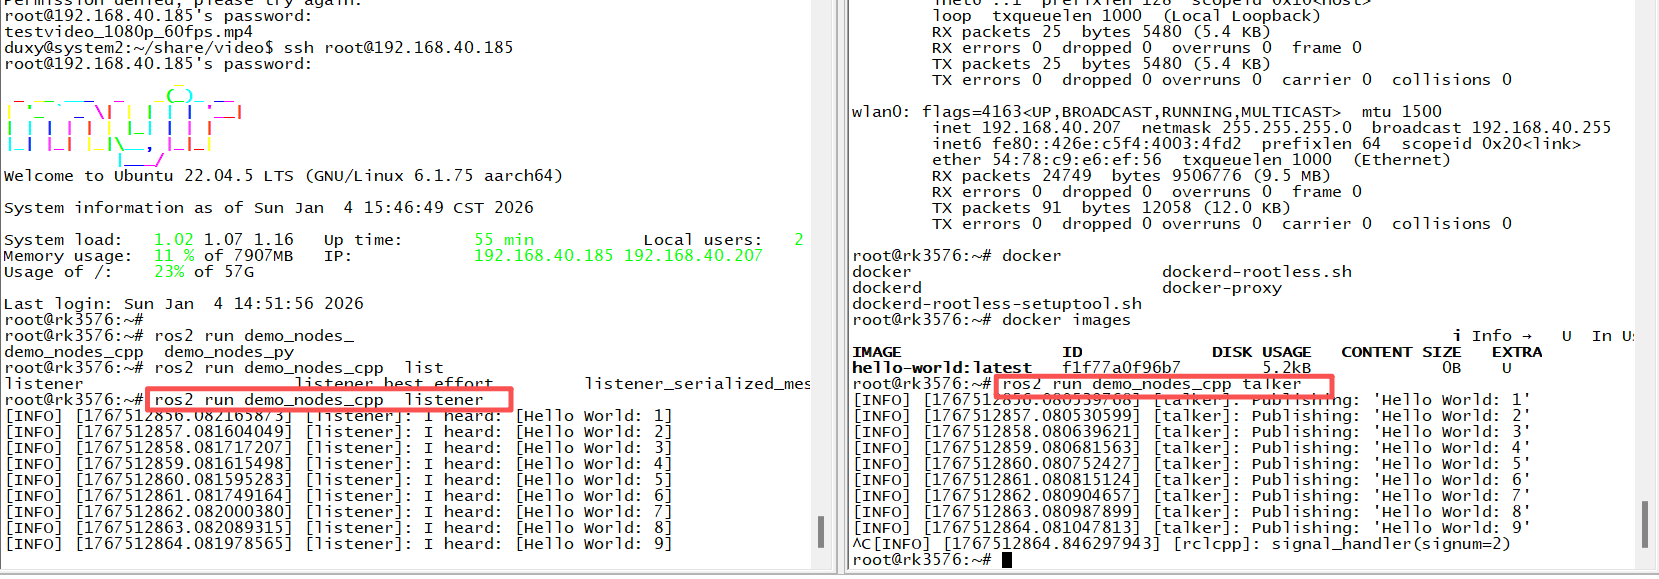Click the 'EXTRA' column header

click(x=1517, y=352)
